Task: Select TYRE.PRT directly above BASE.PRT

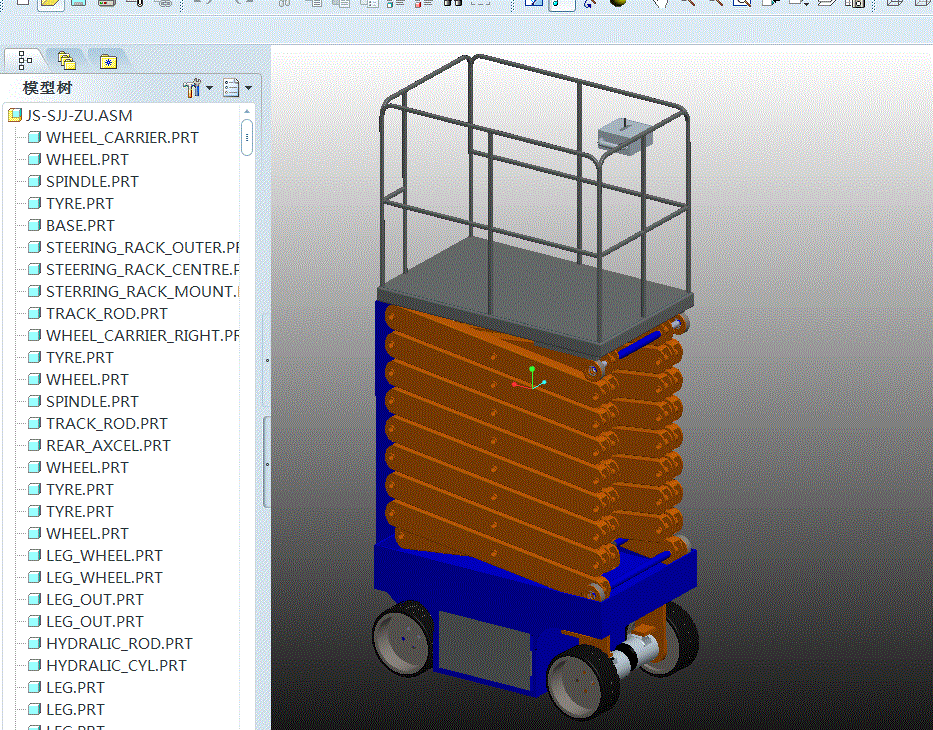Action: (x=71, y=203)
